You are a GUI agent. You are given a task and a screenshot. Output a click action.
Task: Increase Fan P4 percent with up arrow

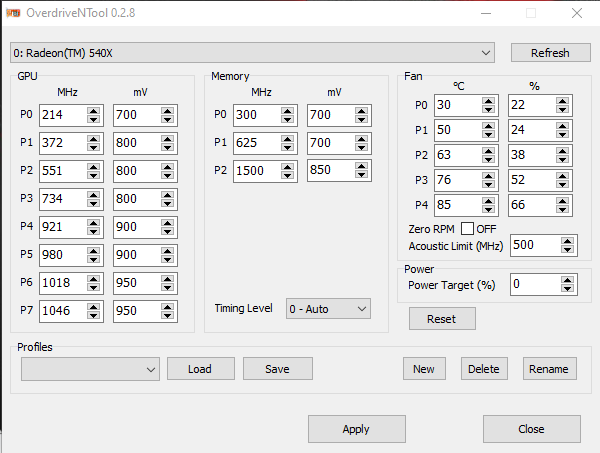pyautogui.click(x=562, y=201)
